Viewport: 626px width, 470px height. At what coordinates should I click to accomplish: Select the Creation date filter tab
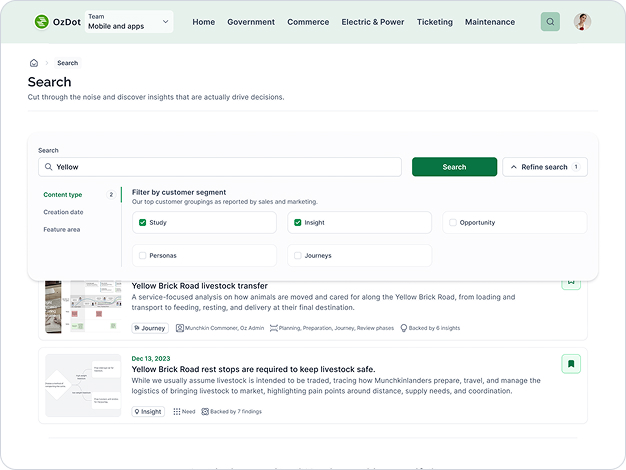click(63, 212)
